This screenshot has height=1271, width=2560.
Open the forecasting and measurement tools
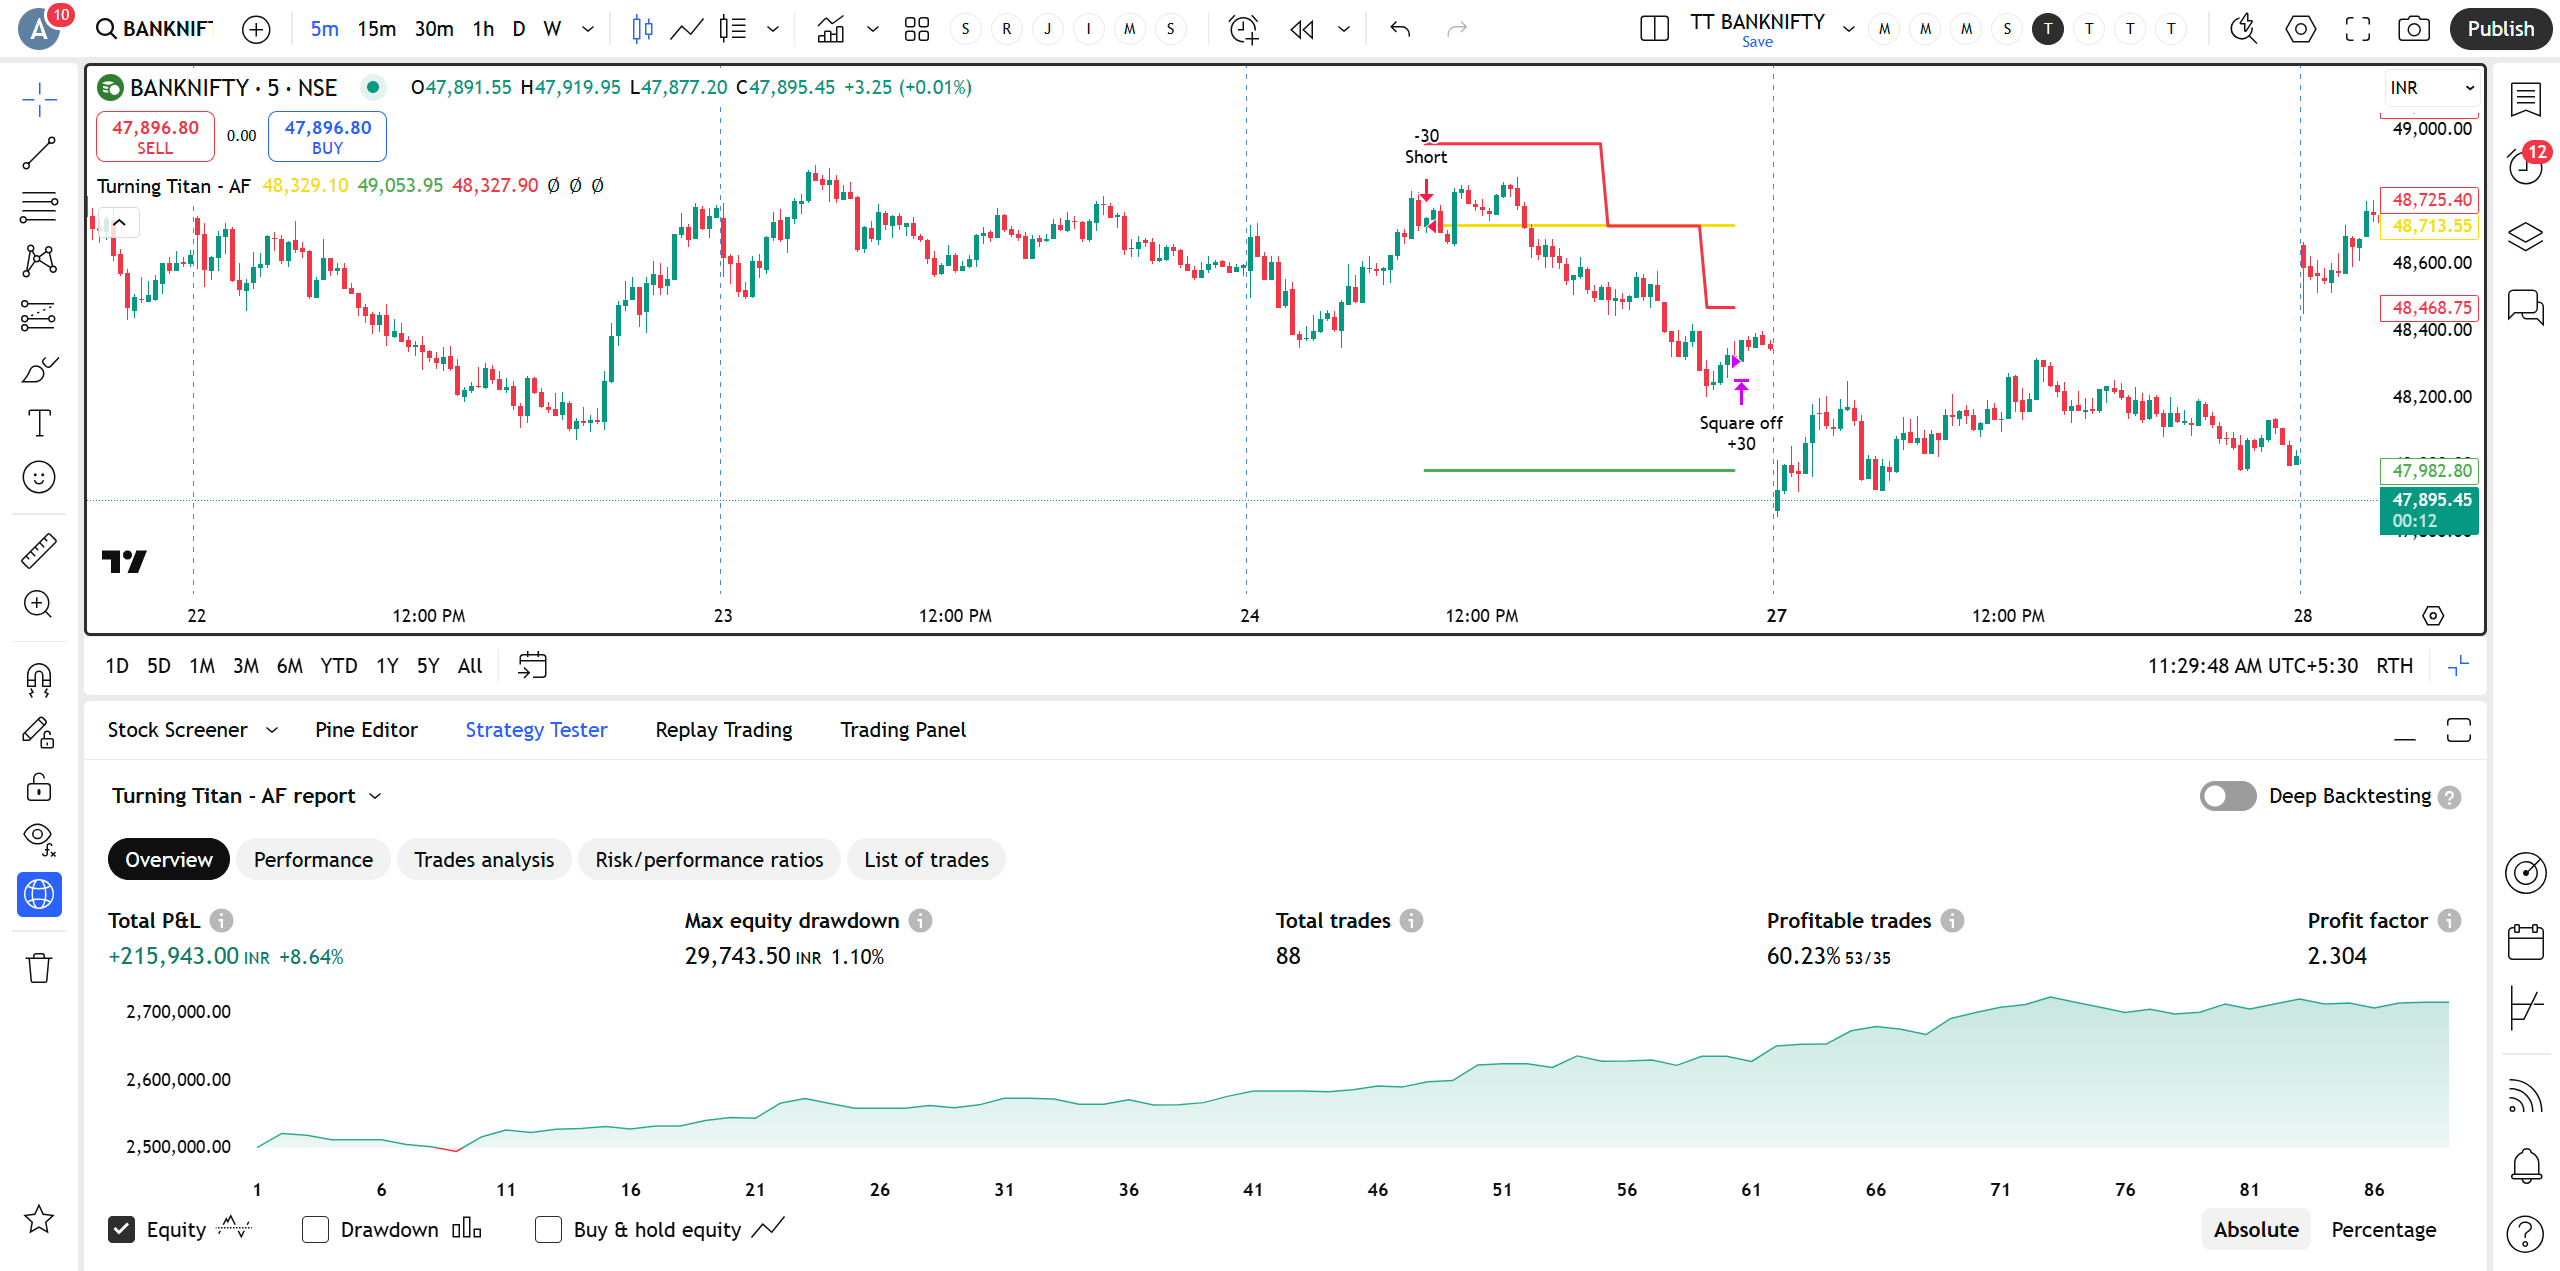[x=39, y=315]
